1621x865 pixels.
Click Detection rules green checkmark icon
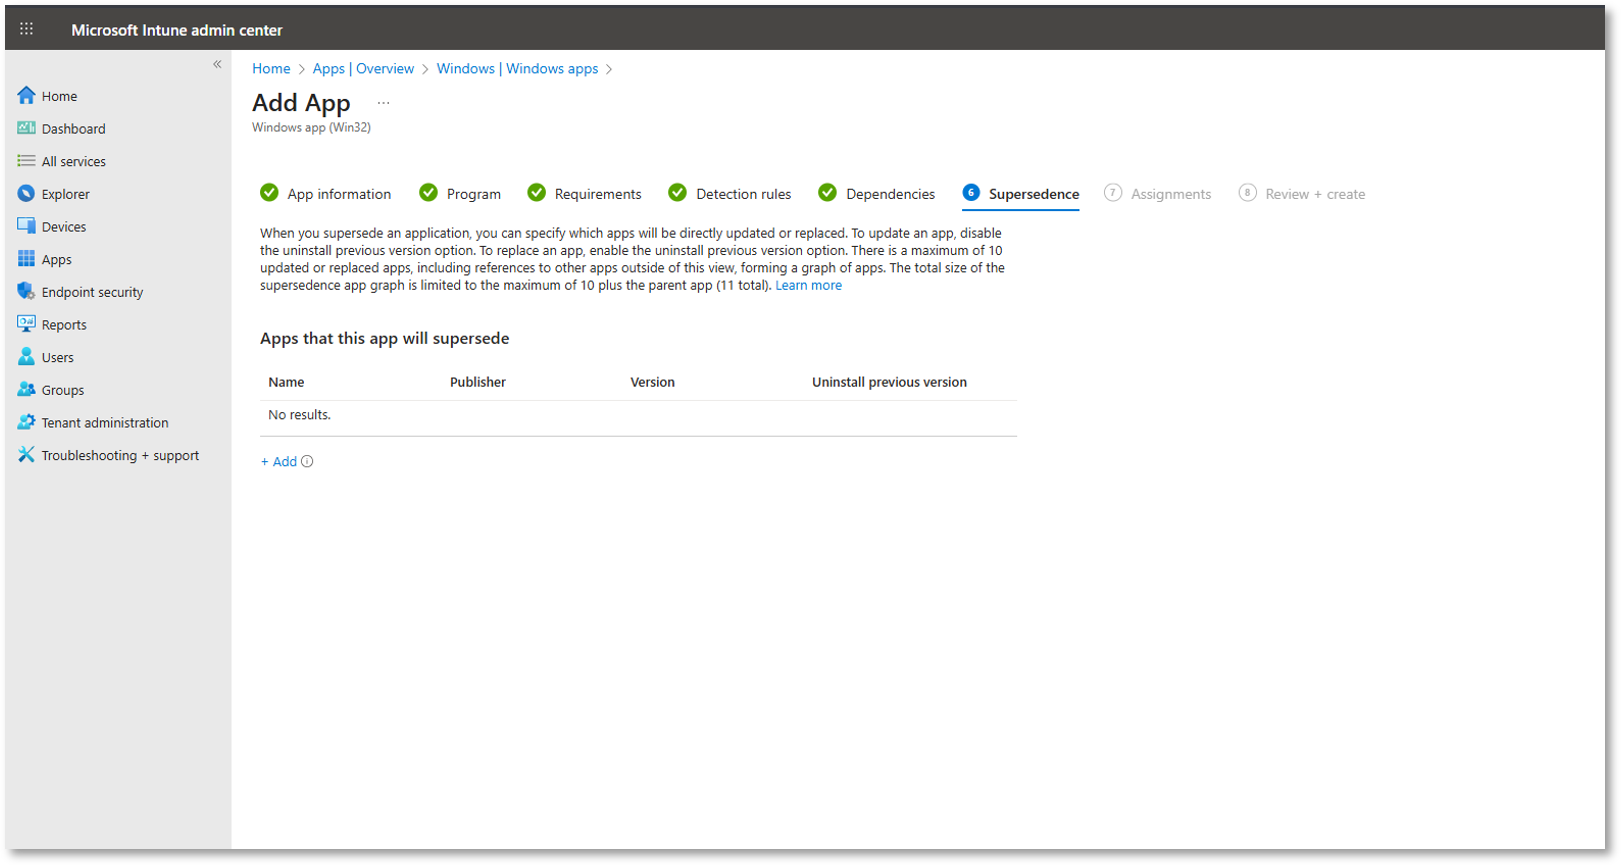click(x=677, y=192)
